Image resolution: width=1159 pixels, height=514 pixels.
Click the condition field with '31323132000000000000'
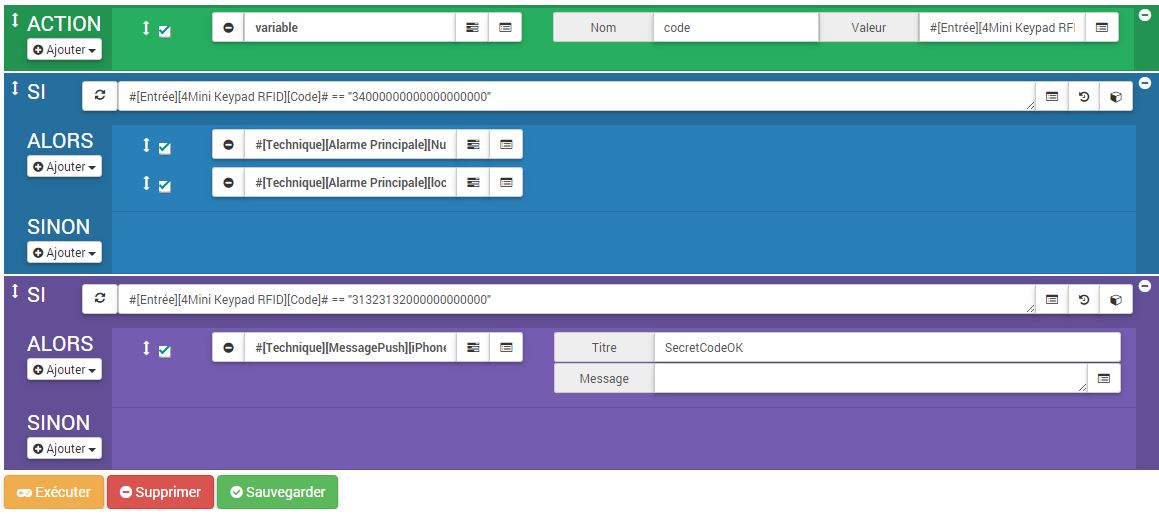(x=577, y=299)
